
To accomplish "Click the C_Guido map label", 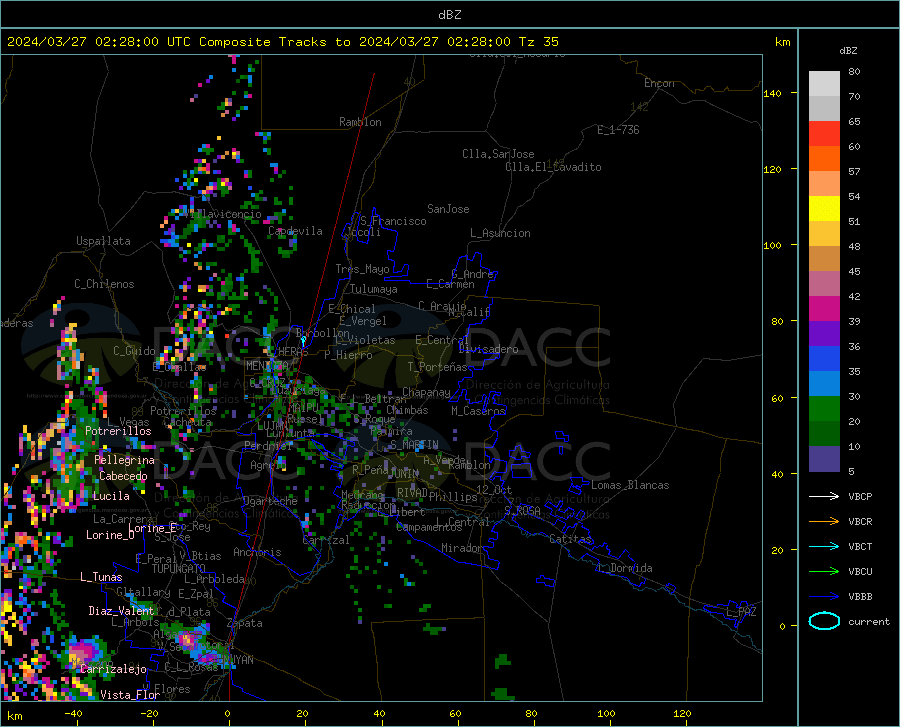I will click(x=134, y=351).
